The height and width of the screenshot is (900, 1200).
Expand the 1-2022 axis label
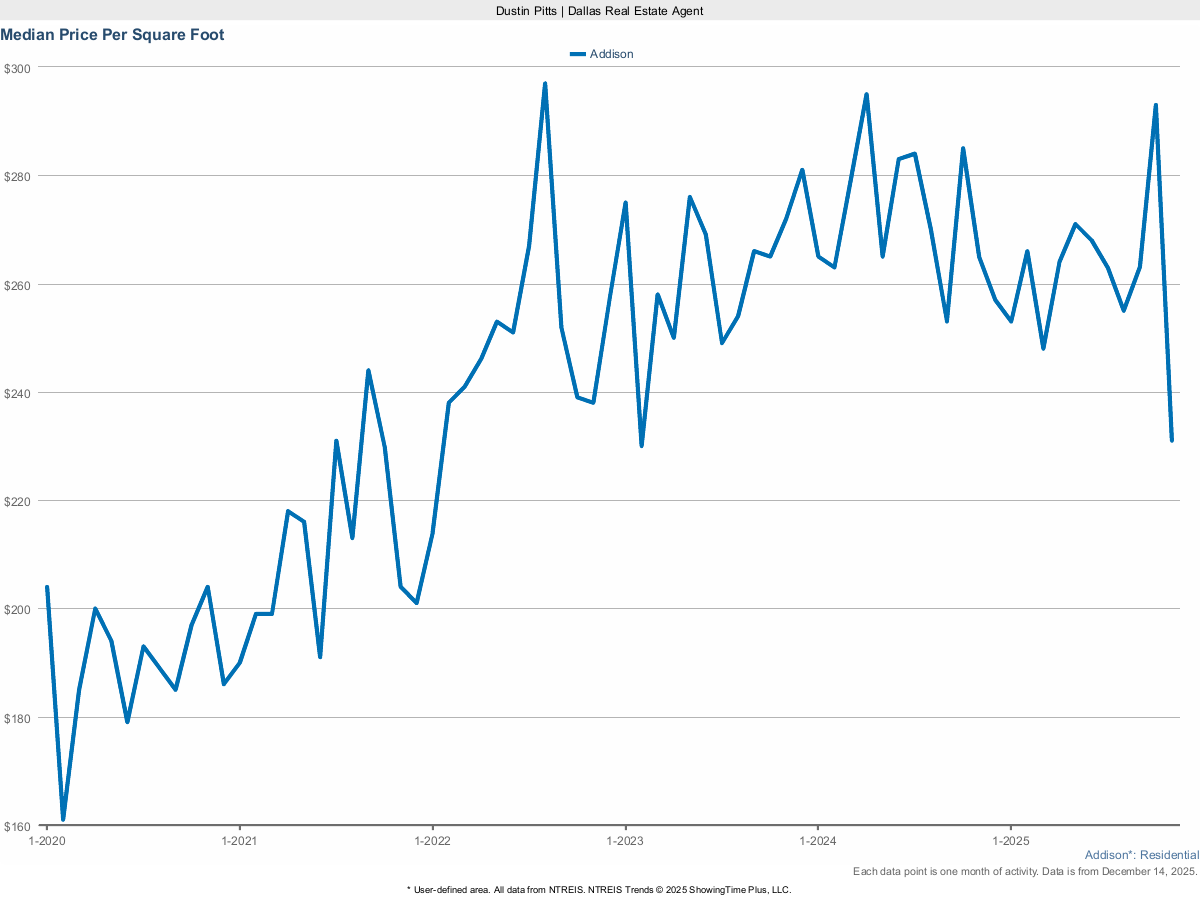pyautogui.click(x=433, y=841)
